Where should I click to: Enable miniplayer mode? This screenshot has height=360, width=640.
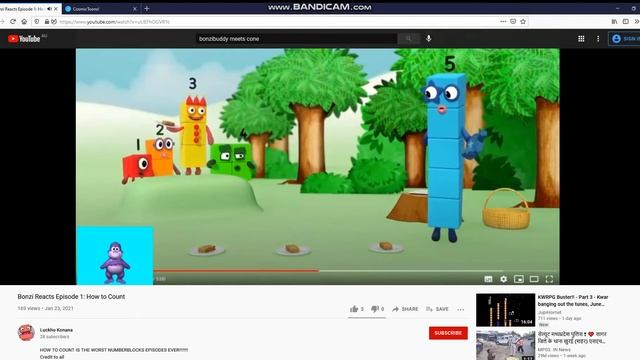coord(519,279)
